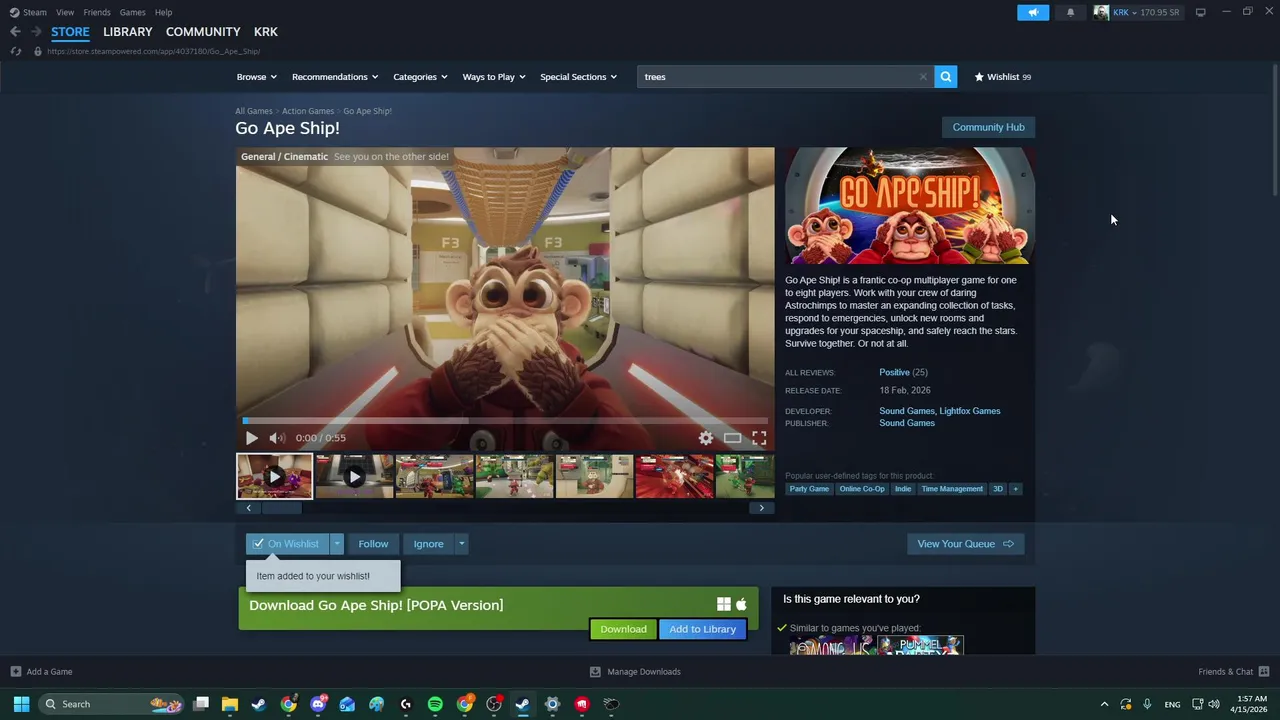Open the Recommendations dropdown
This screenshot has width=1280, height=720.
(335, 77)
